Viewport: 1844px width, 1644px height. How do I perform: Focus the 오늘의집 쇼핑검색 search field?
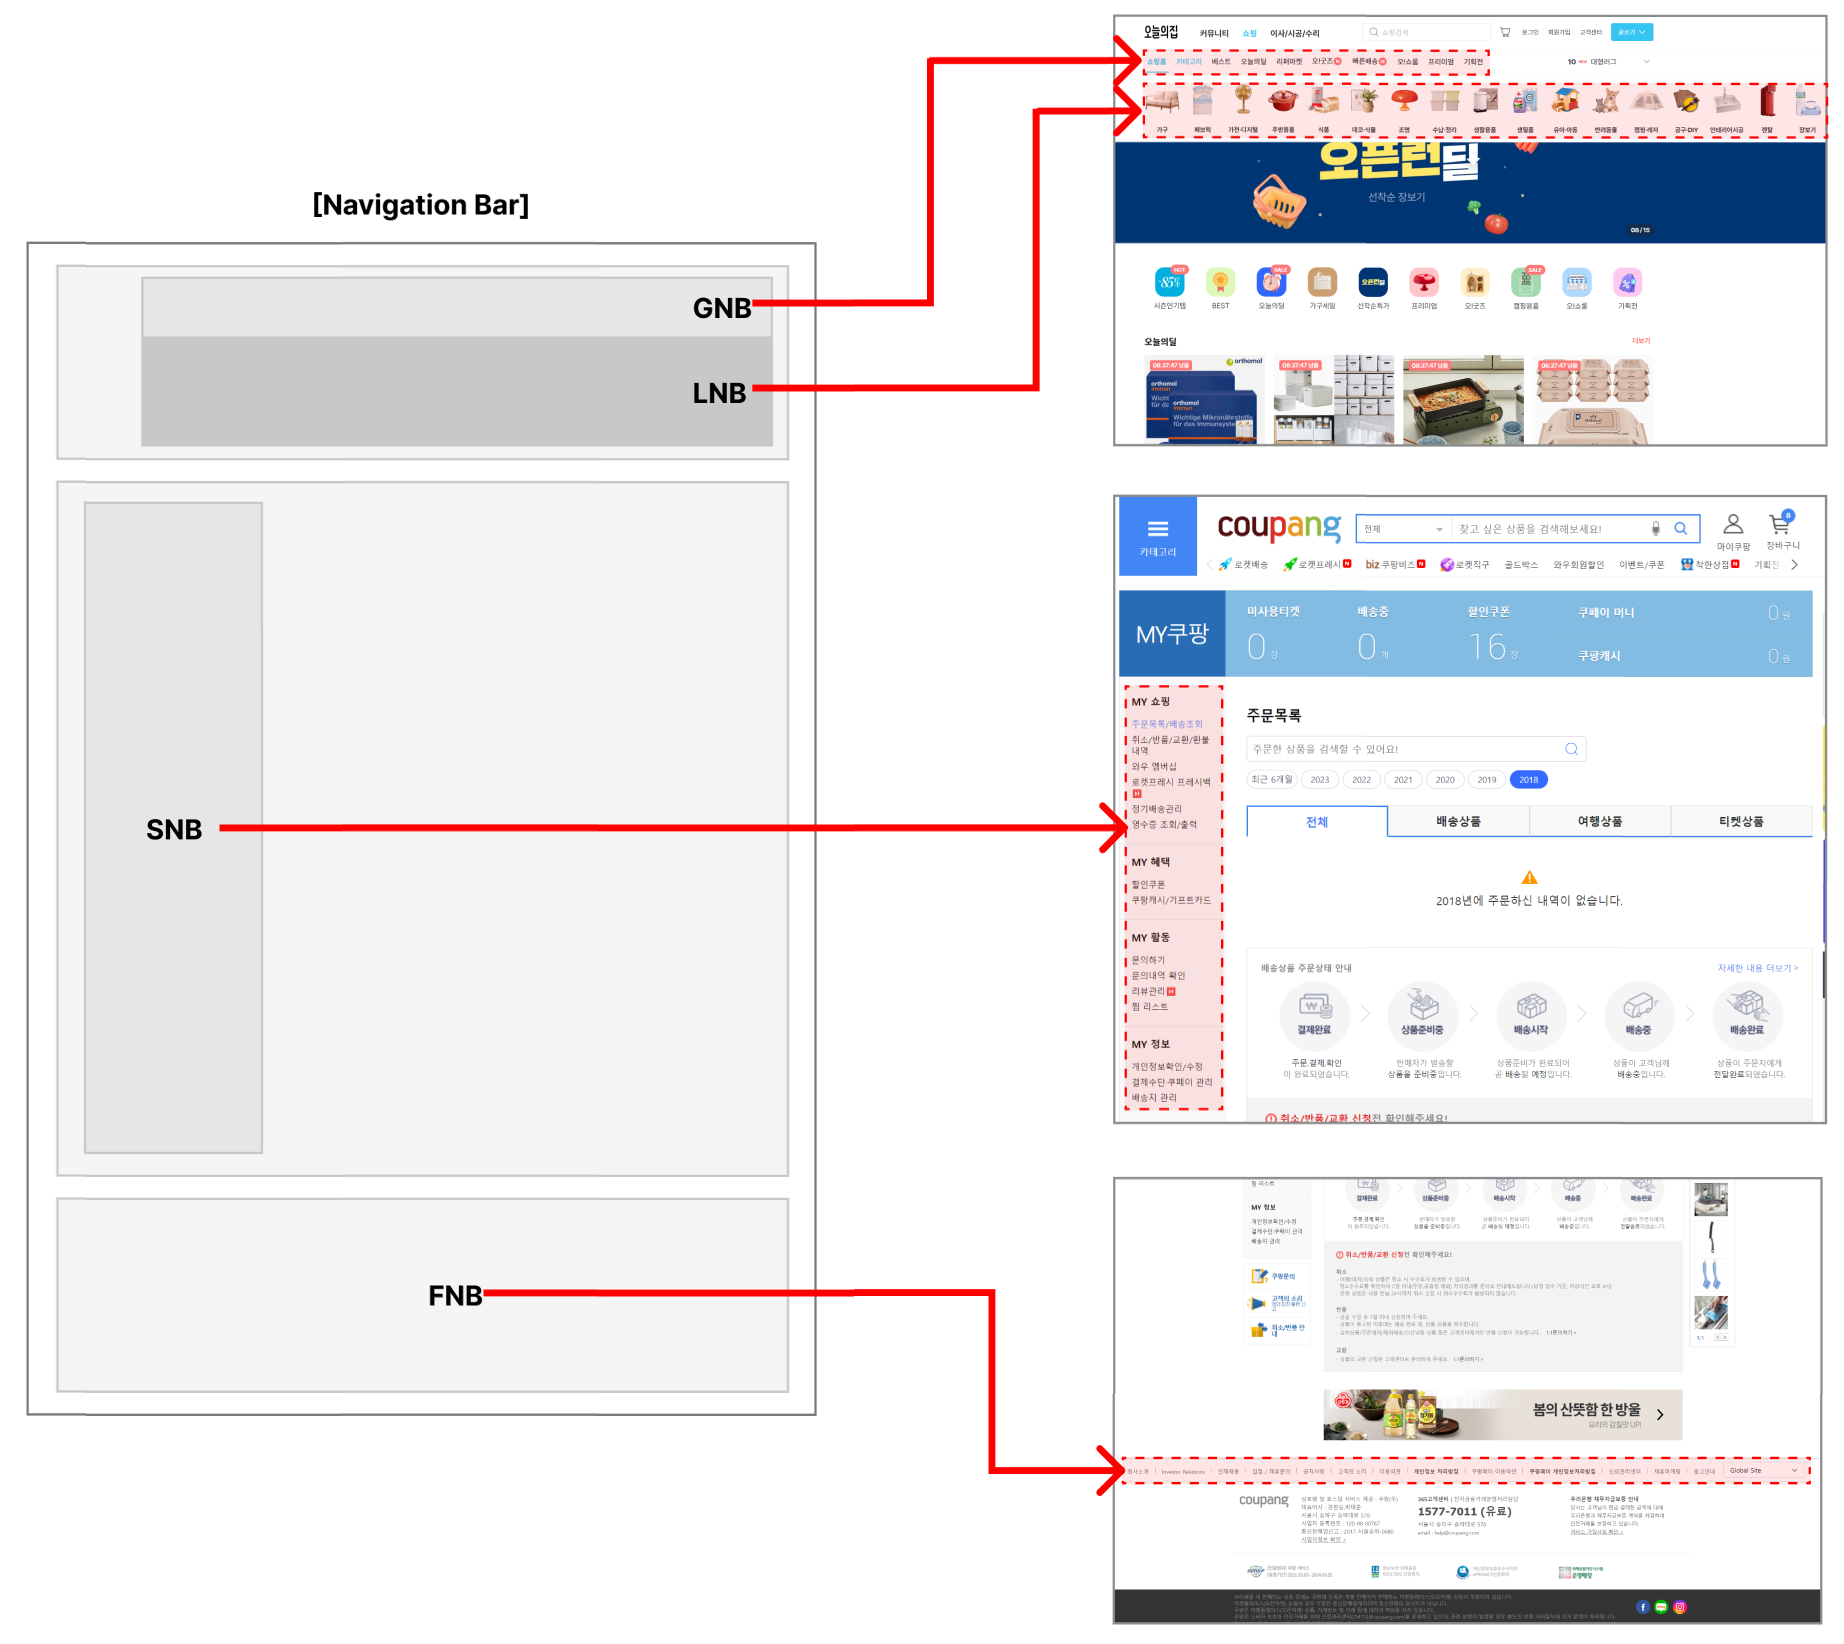[1427, 32]
